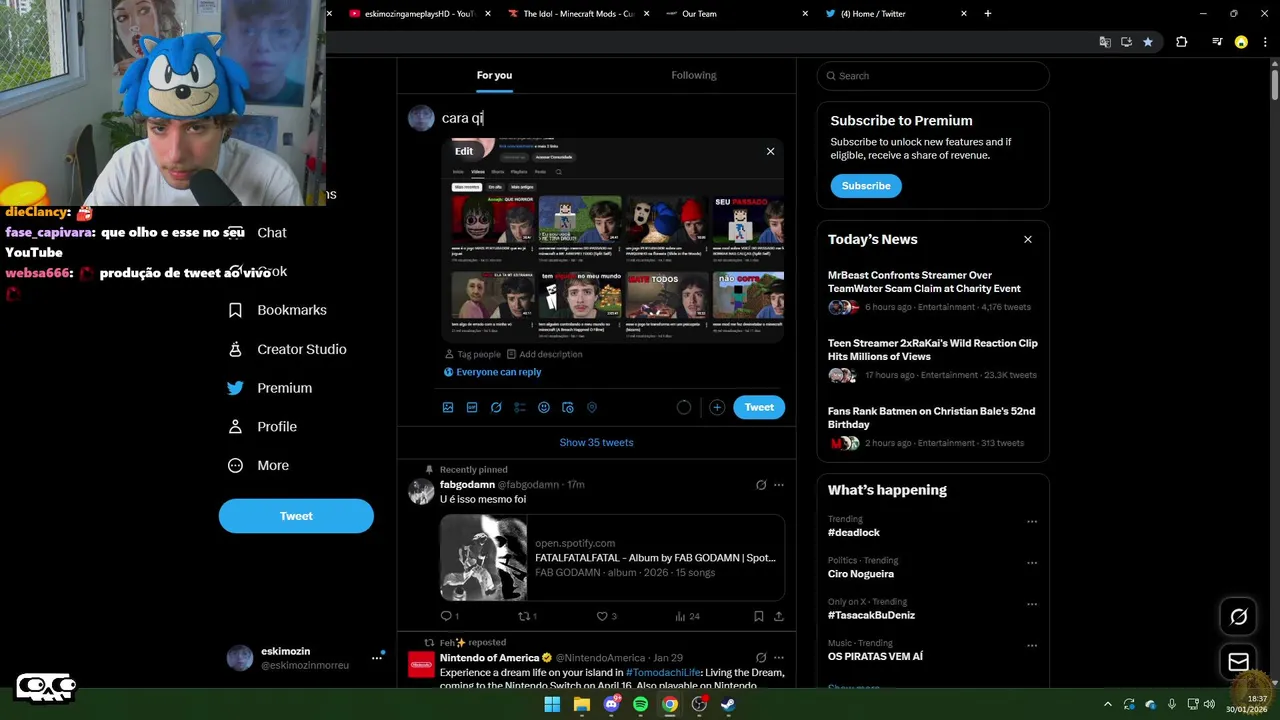
Task: Open the floating Grok button
Action: tap(1238, 617)
